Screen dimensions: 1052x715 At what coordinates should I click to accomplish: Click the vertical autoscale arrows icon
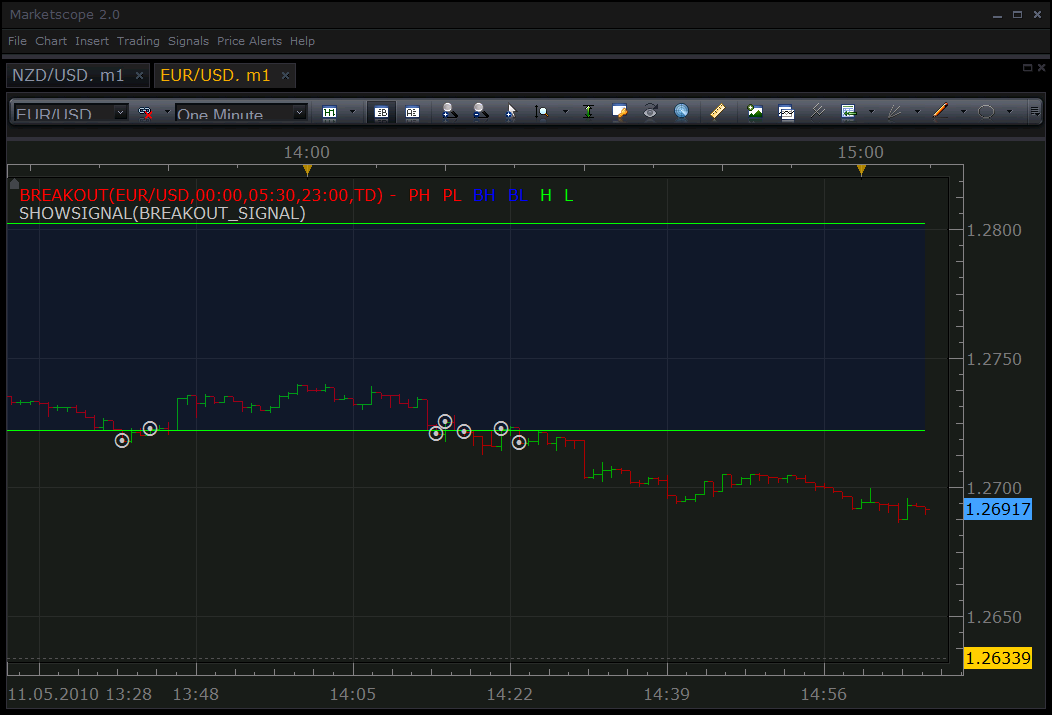(x=588, y=112)
